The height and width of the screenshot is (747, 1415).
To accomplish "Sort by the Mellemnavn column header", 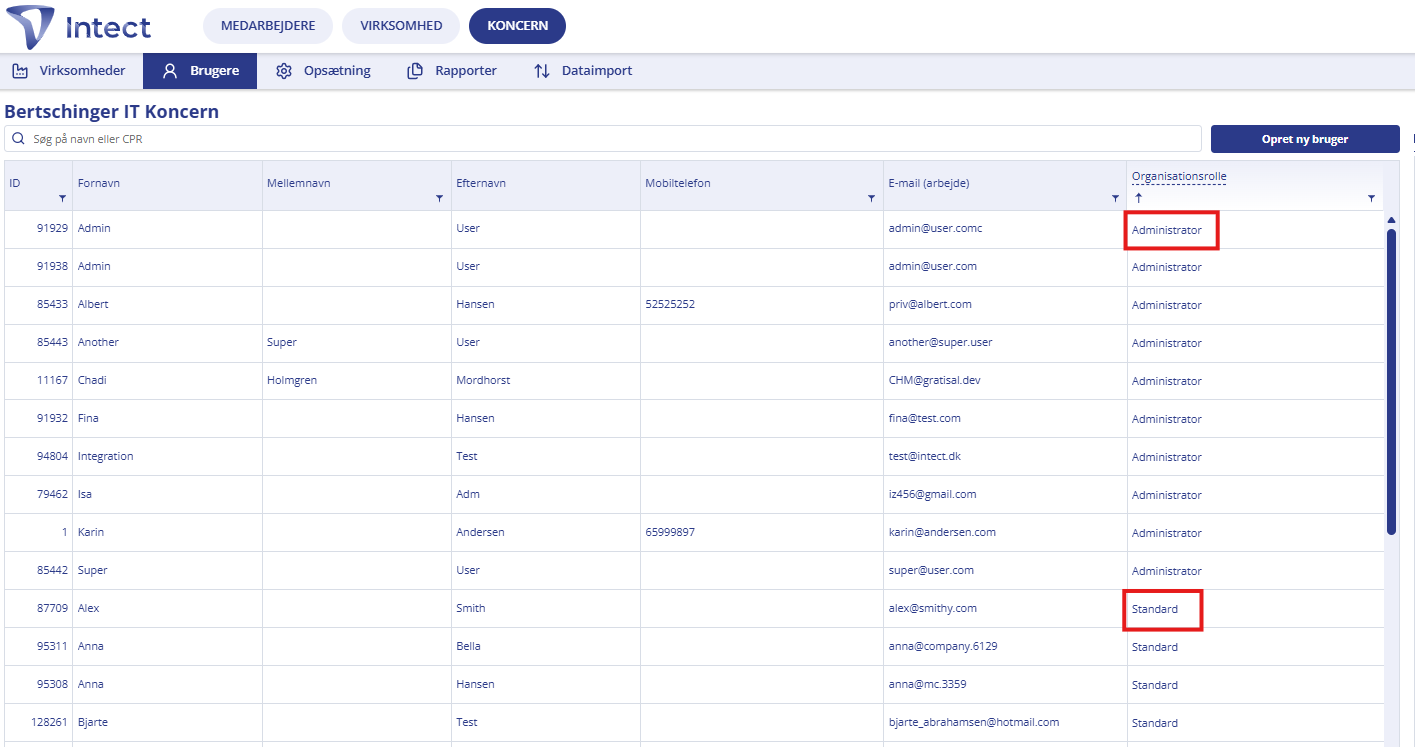I will click(299, 183).
